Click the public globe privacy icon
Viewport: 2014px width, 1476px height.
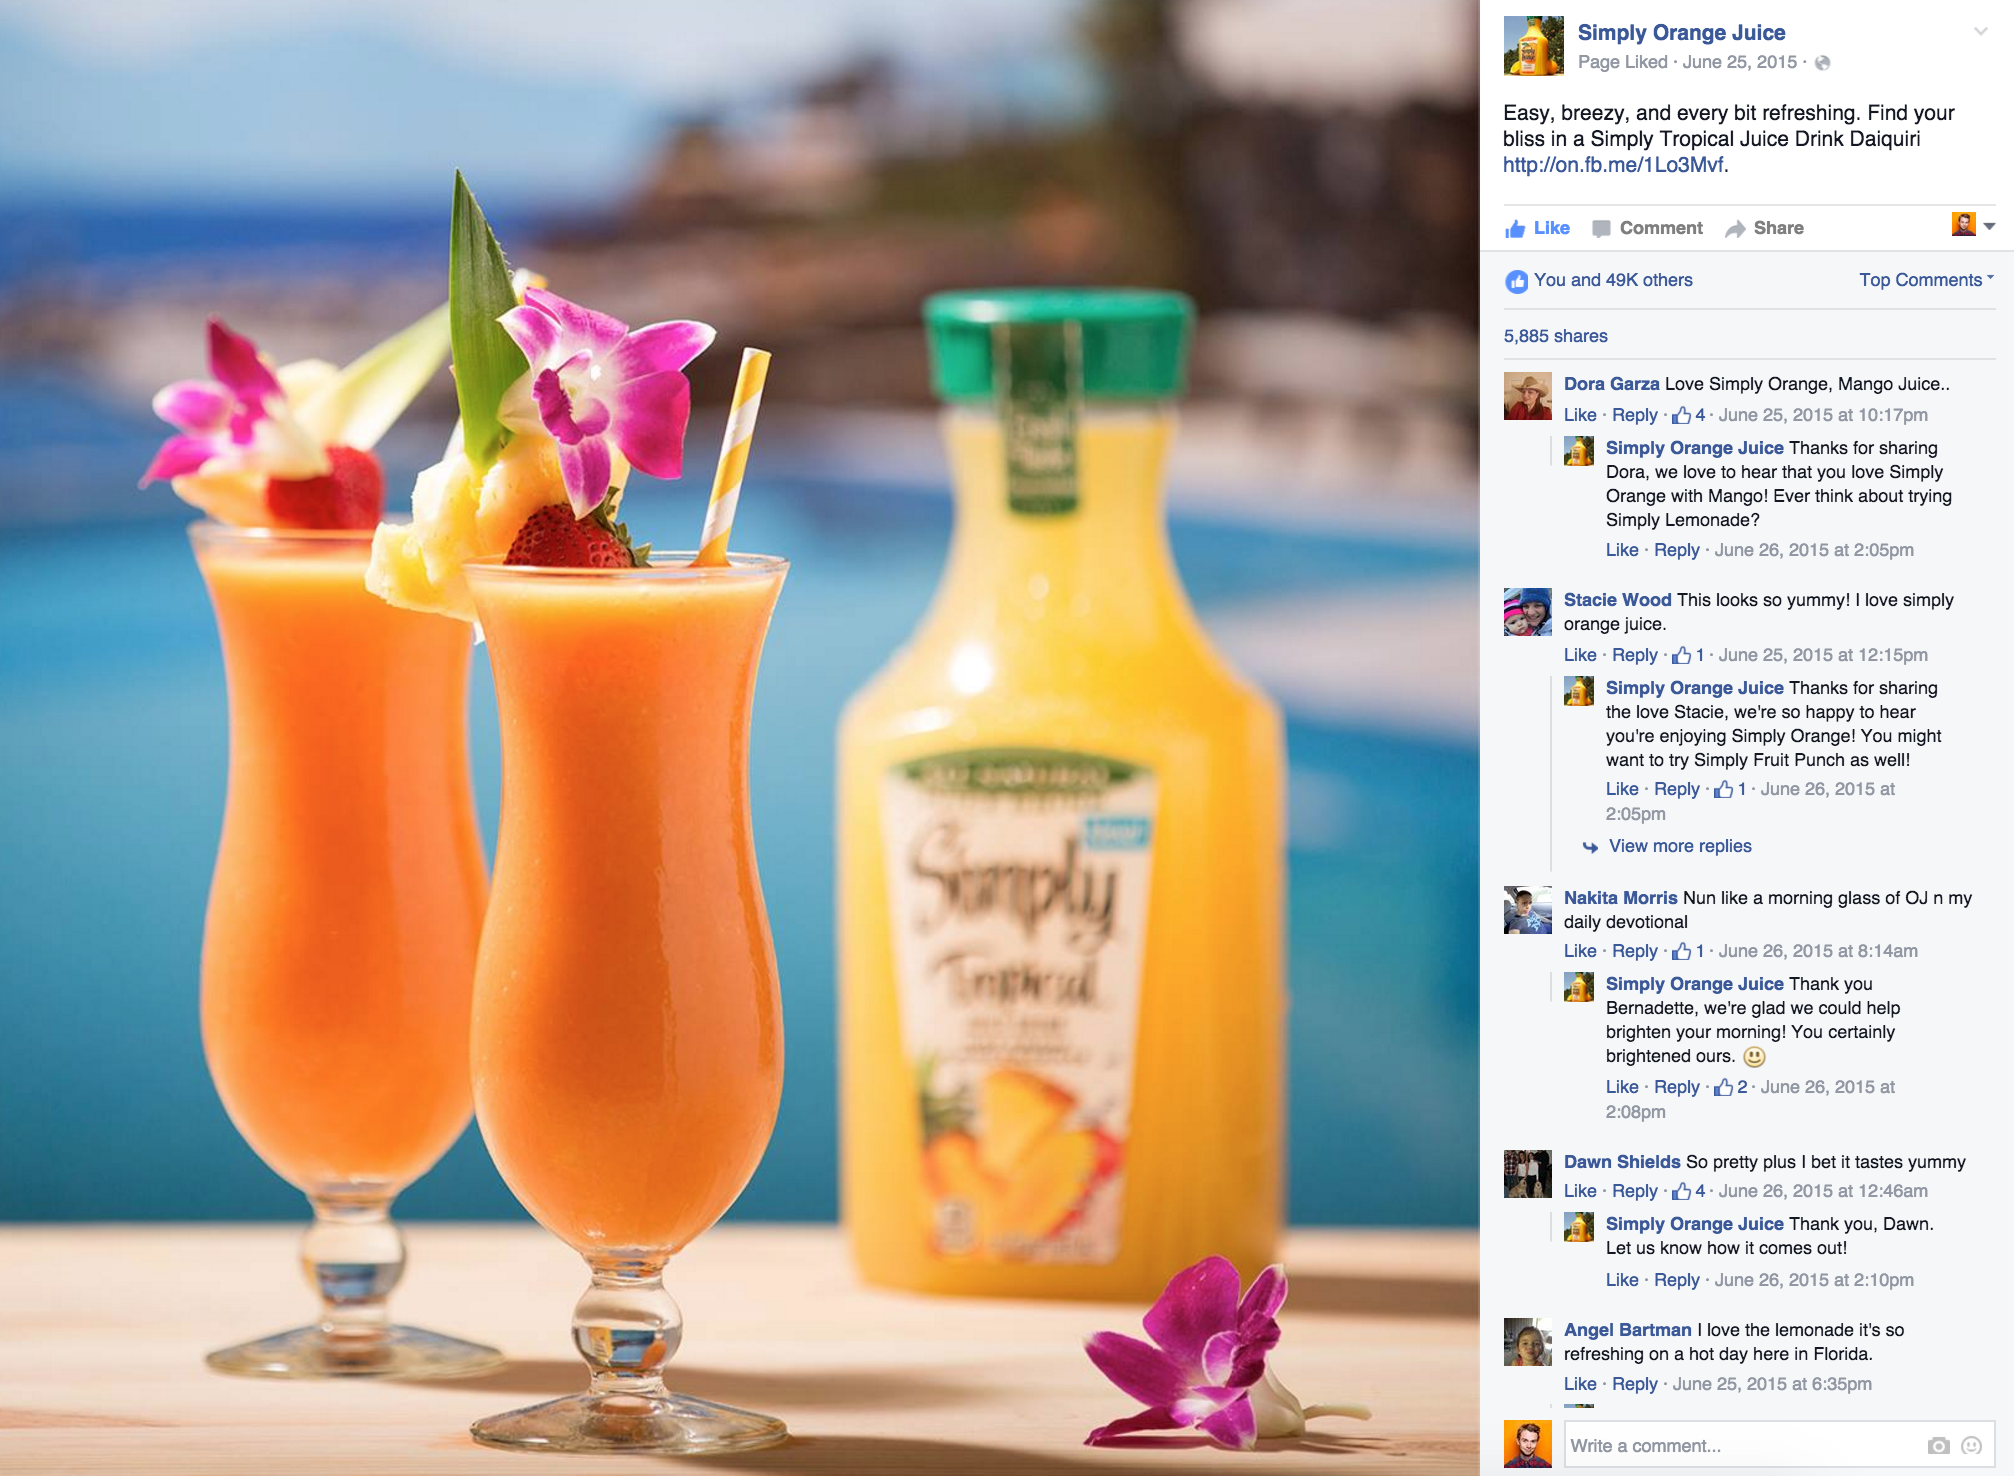pos(1822,63)
